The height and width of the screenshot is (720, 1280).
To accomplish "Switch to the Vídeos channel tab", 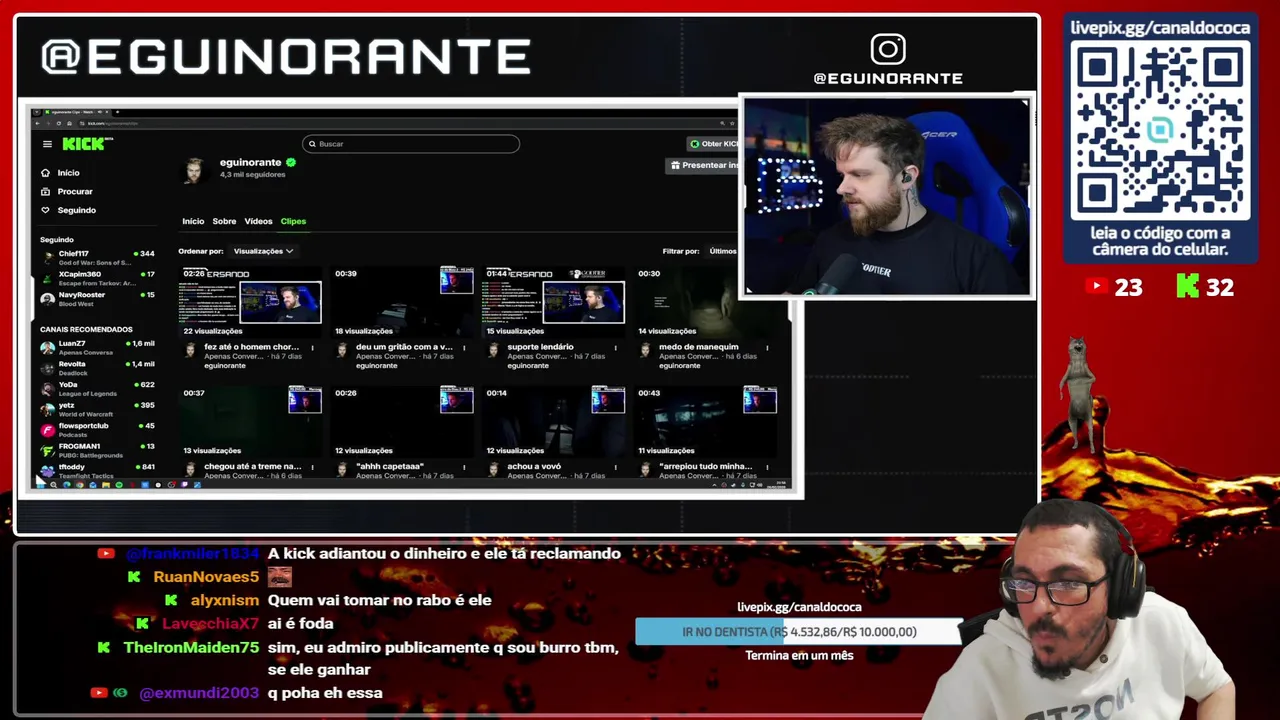I will coord(258,221).
